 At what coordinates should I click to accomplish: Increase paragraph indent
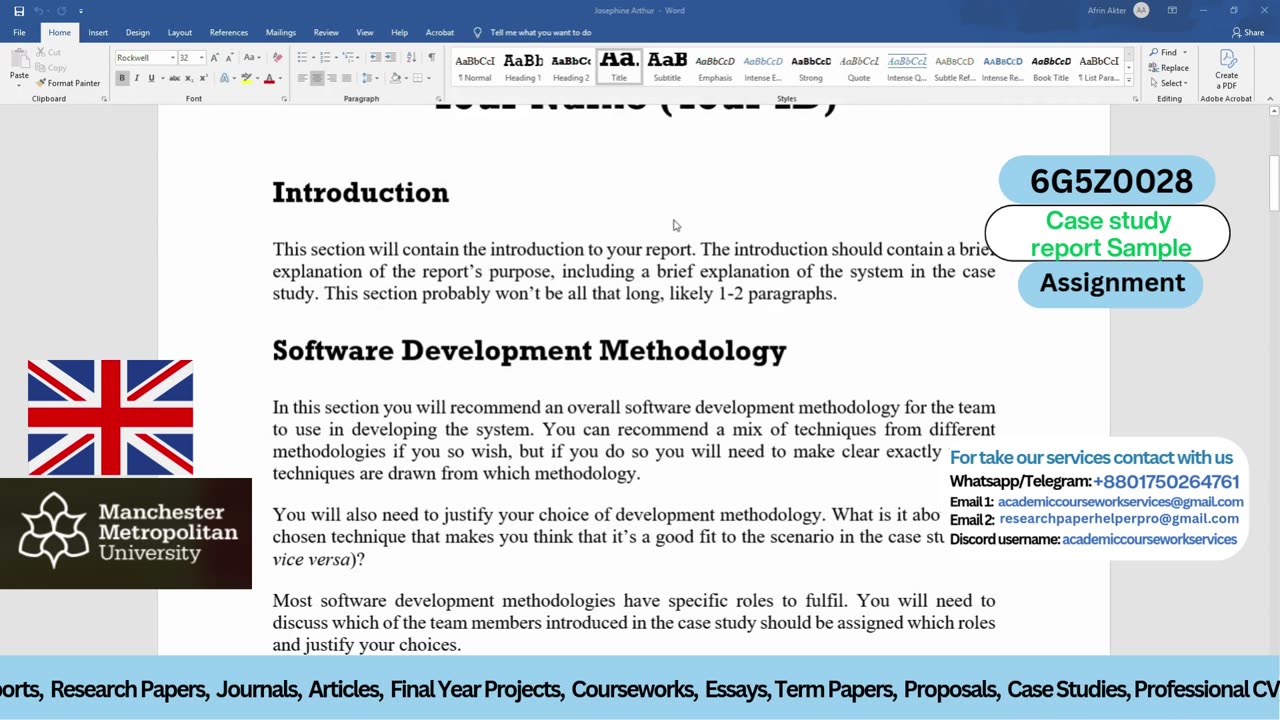(390, 58)
